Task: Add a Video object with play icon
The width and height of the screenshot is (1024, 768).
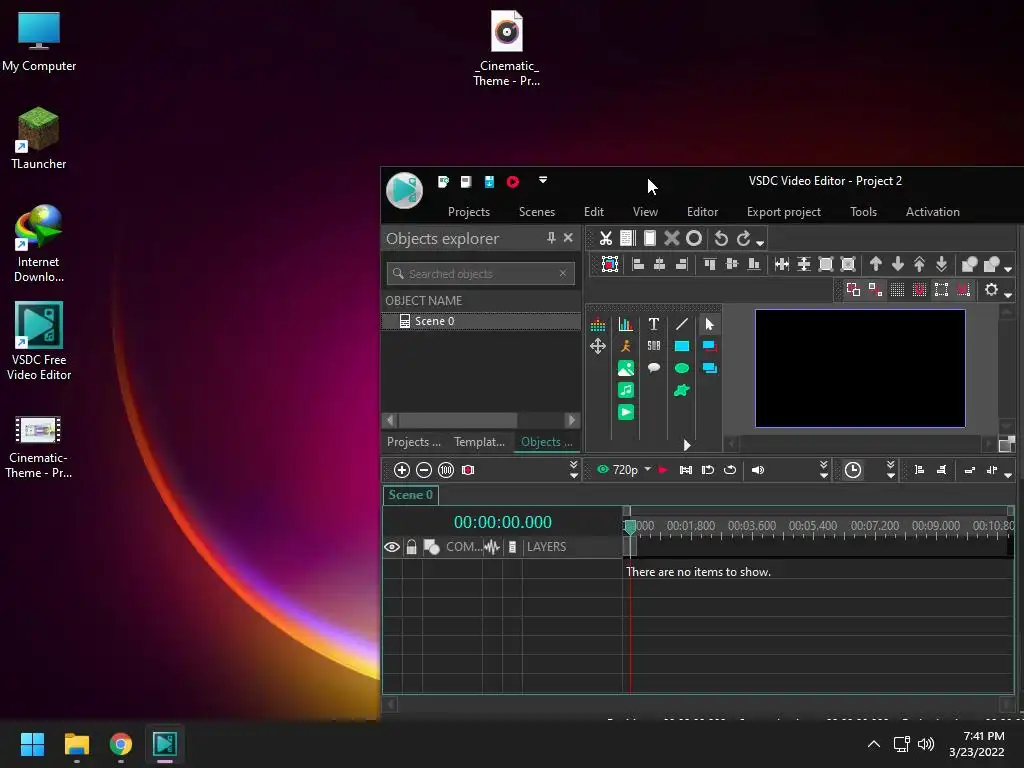Action: point(626,412)
